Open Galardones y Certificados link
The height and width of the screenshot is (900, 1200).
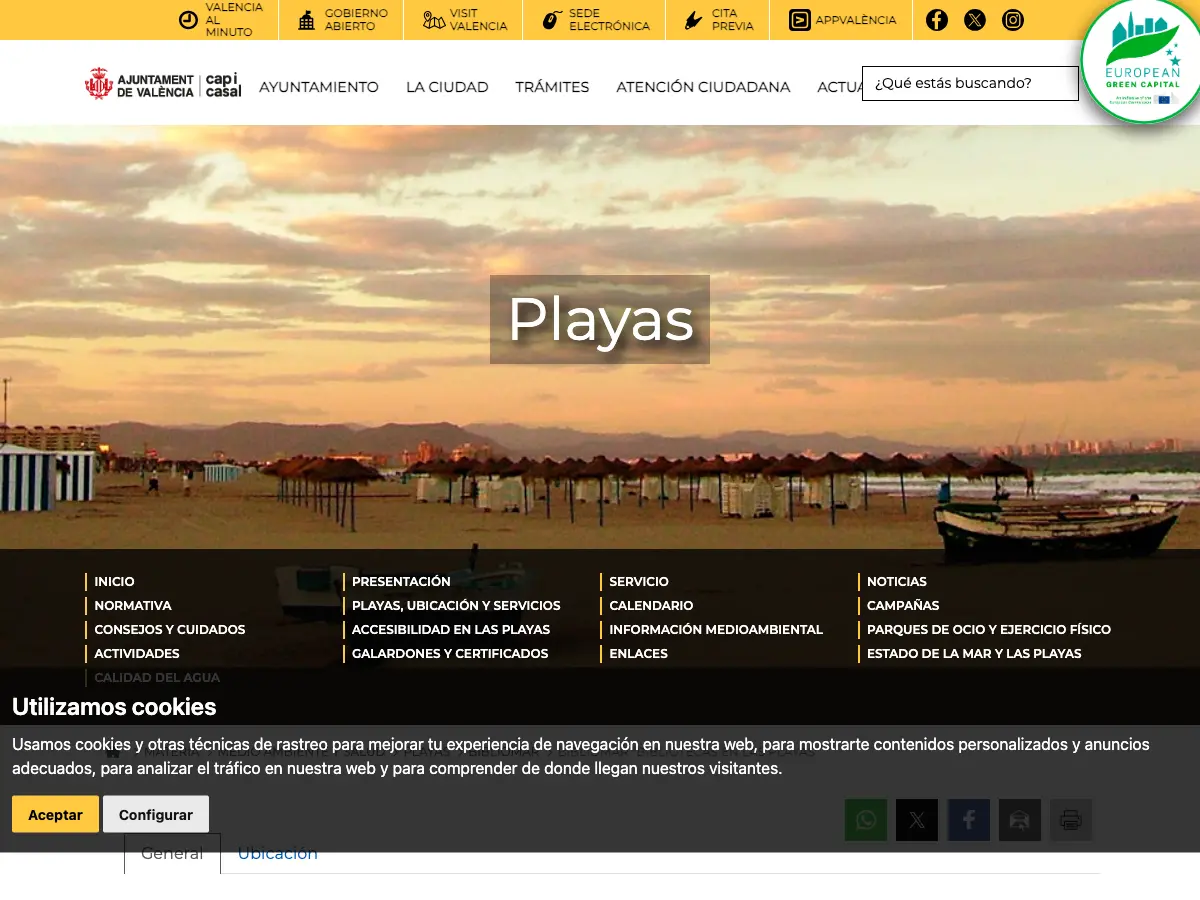450,653
